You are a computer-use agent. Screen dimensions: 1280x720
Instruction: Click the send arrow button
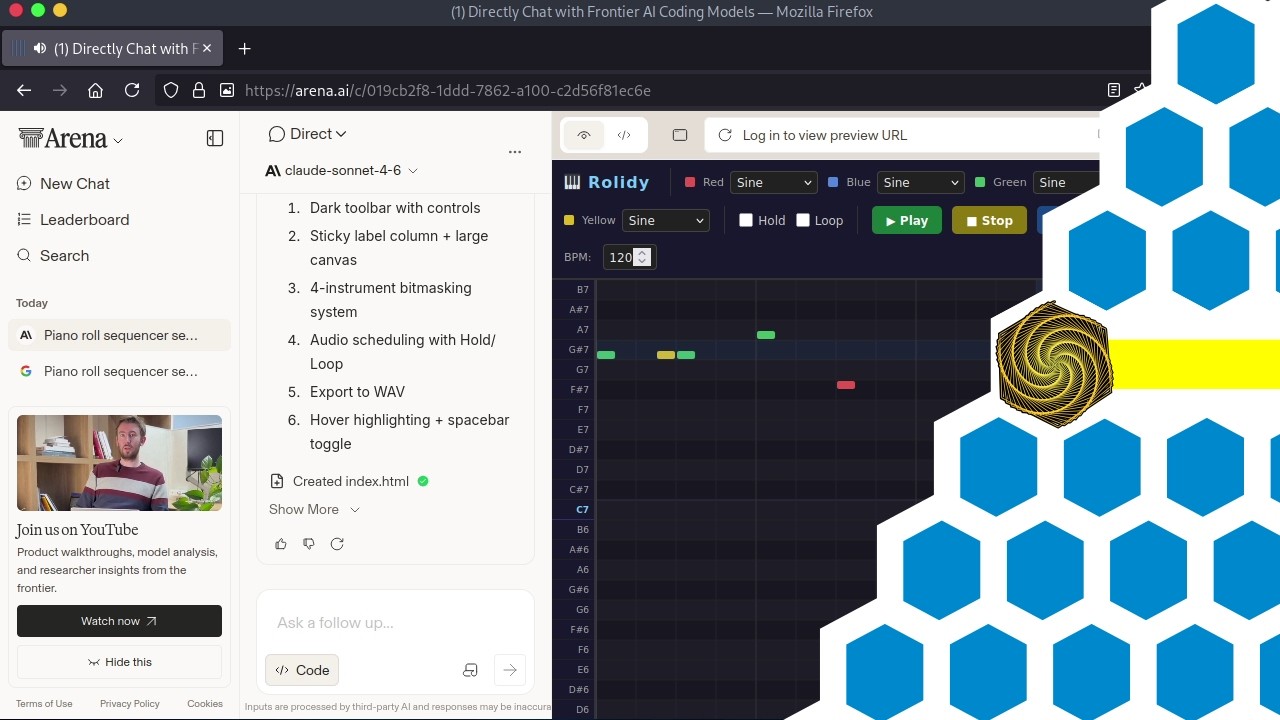[510, 670]
